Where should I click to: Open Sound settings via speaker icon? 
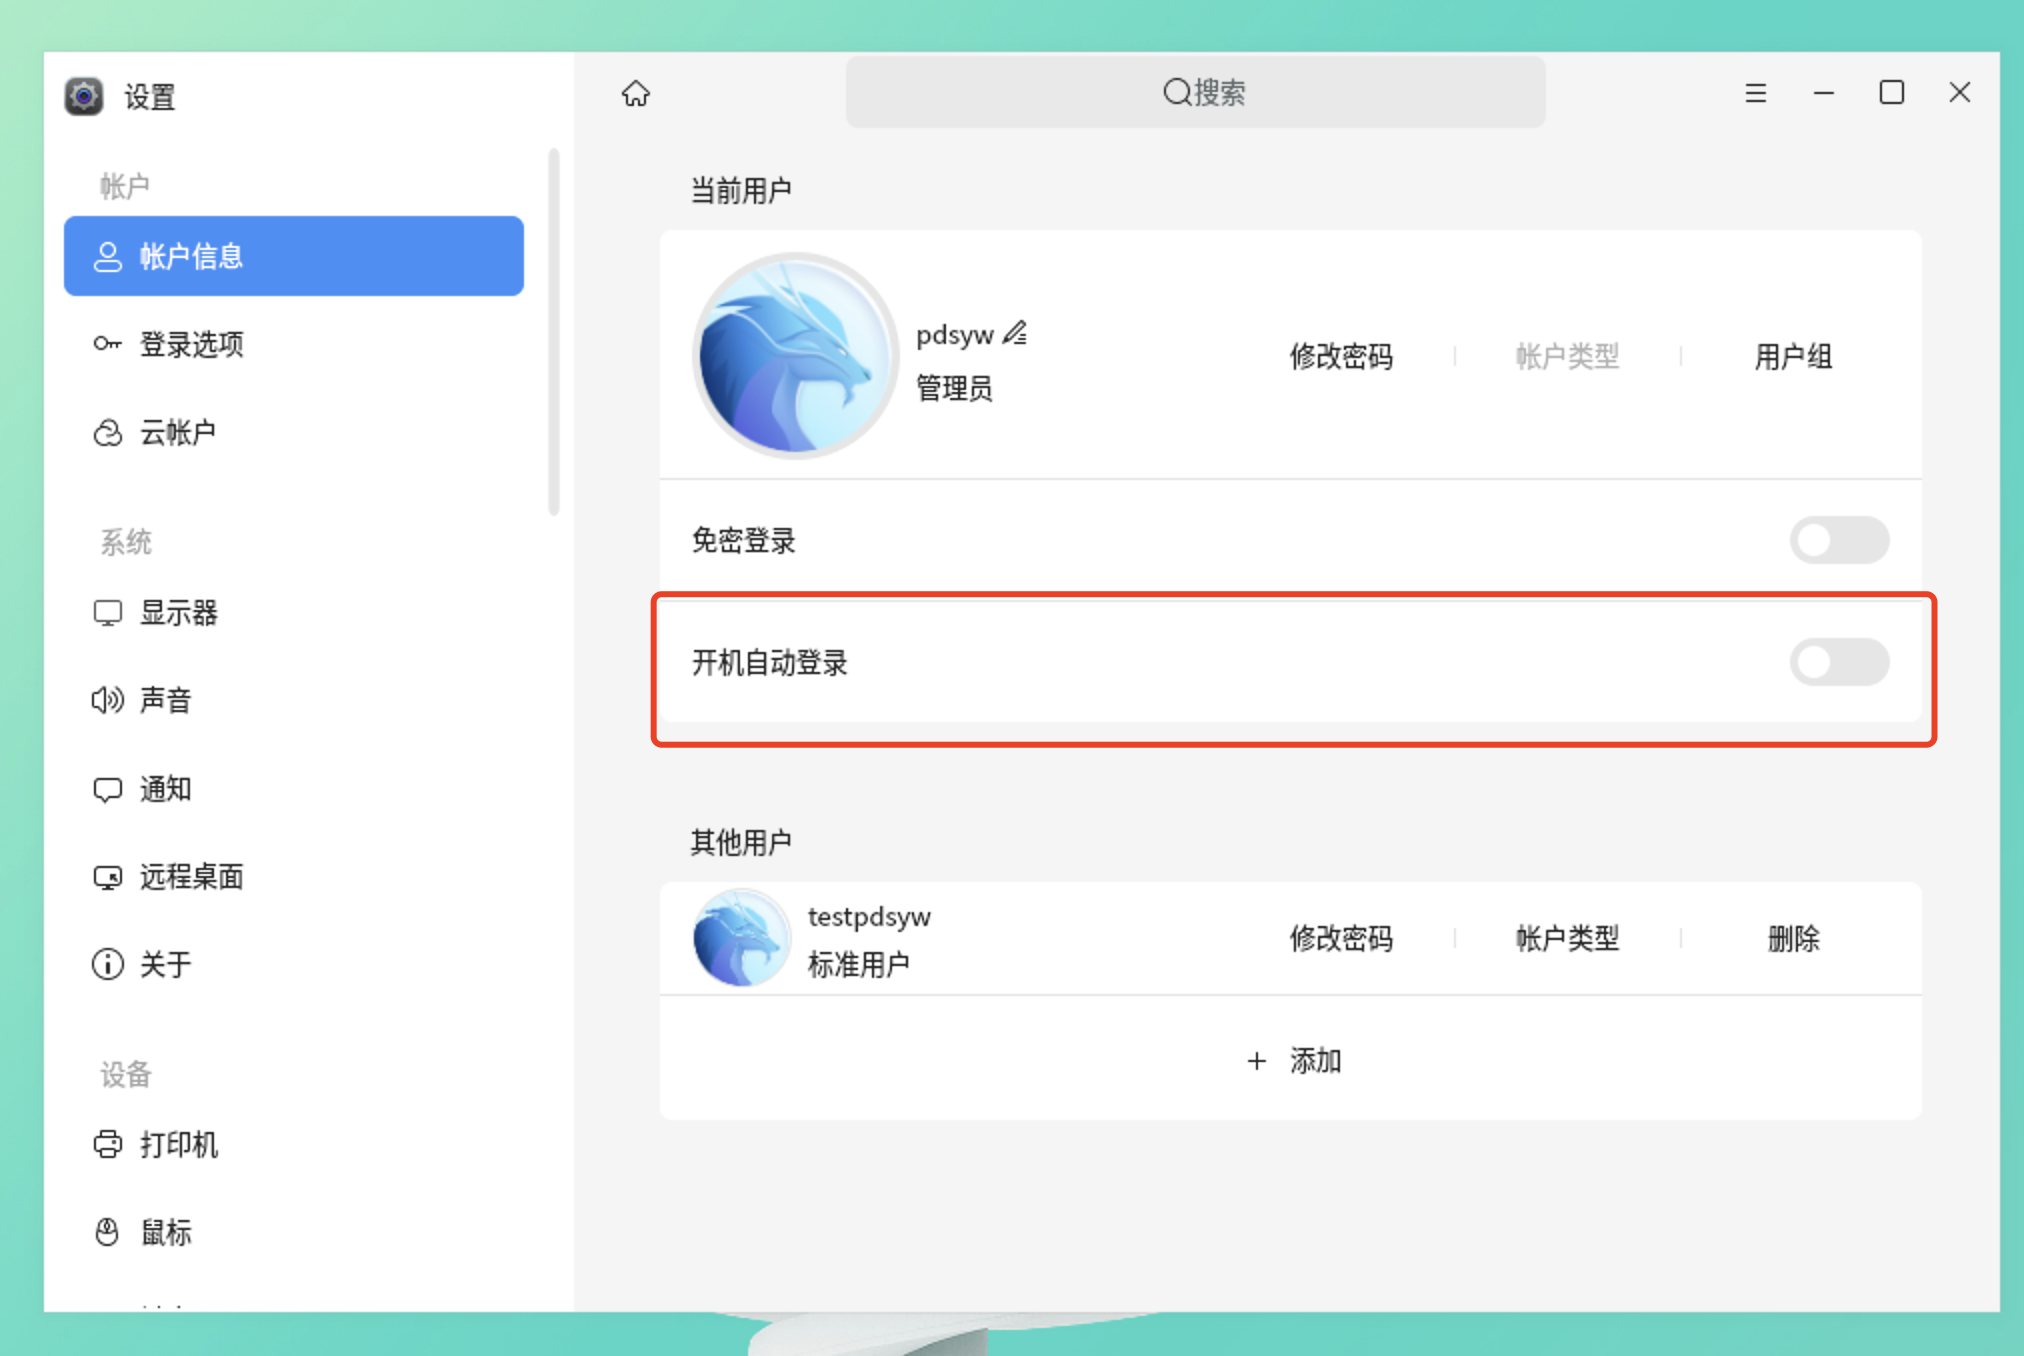tap(107, 700)
